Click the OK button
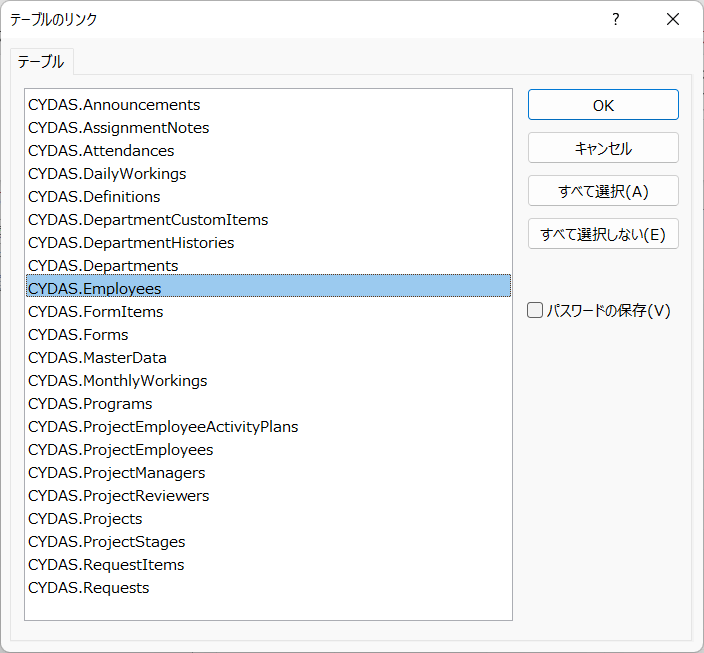The image size is (704, 653). click(x=603, y=105)
